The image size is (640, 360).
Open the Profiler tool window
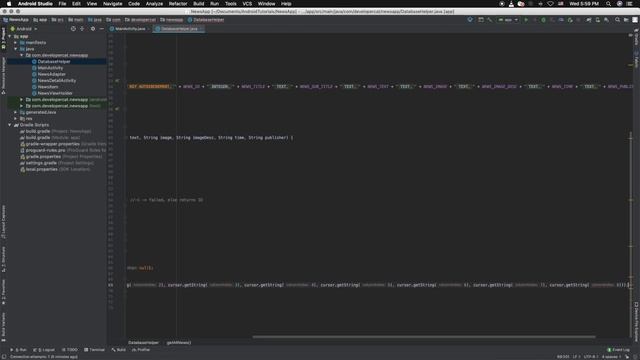[x=141, y=350]
